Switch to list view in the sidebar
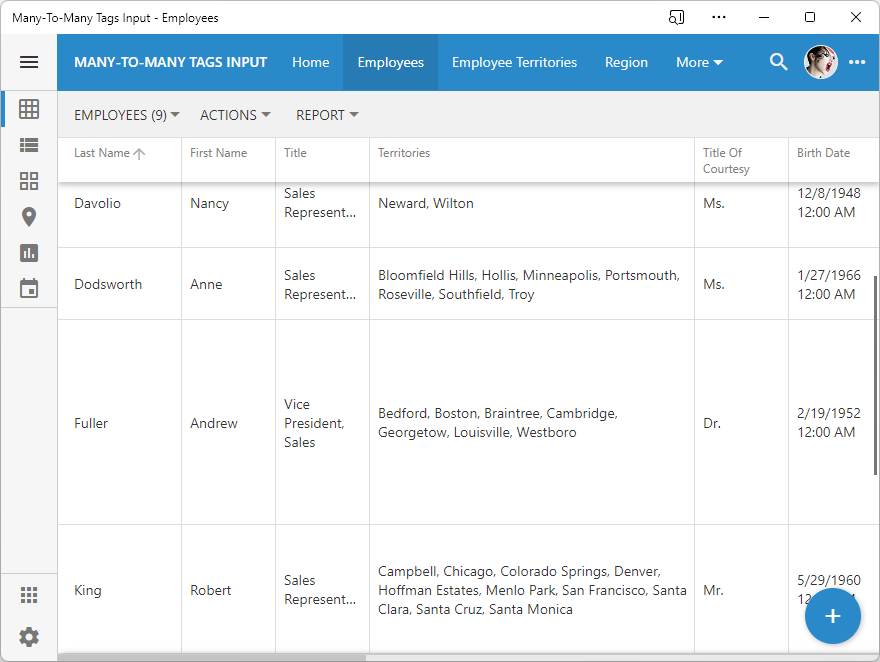Screen dimensions: 880x662 pyautogui.click(x=29, y=145)
